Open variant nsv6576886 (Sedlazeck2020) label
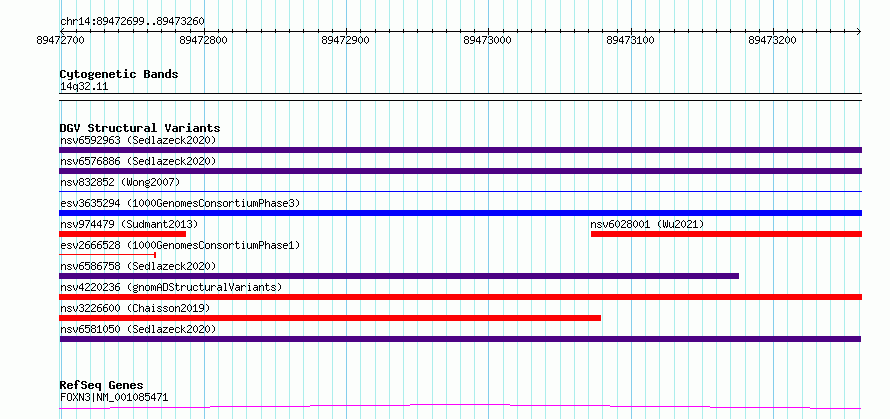The width and height of the screenshot is (890, 419). [138, 161]
